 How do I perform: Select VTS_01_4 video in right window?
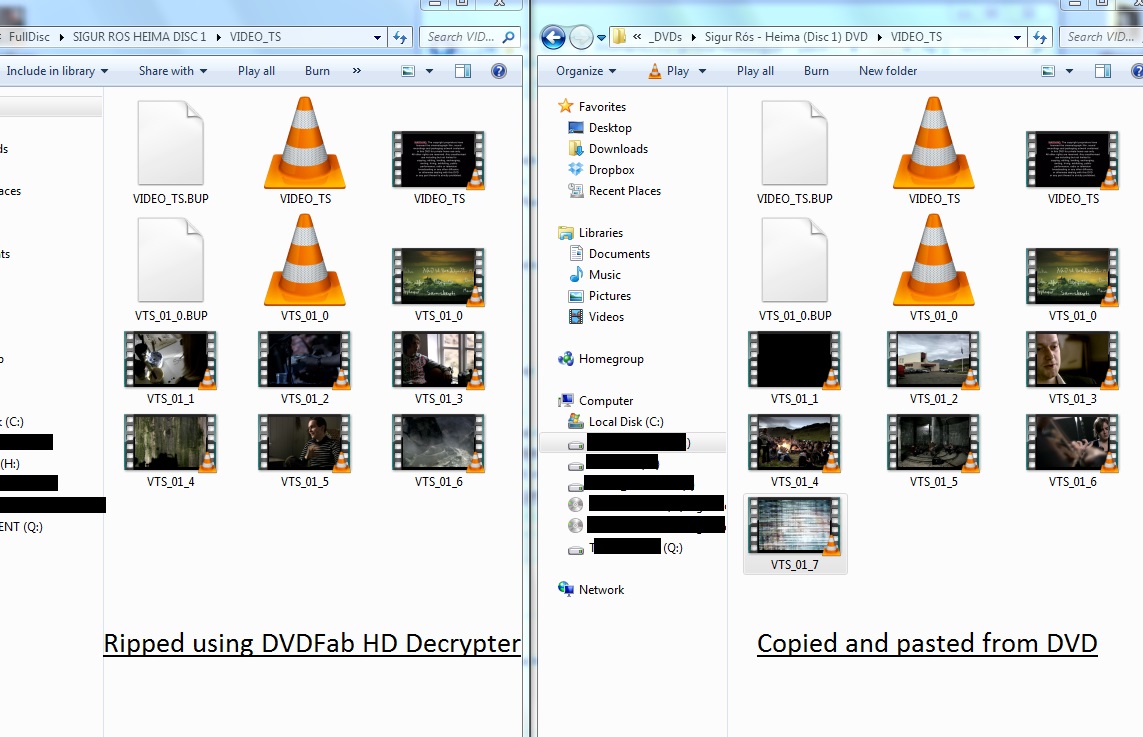tap(795, 452)
